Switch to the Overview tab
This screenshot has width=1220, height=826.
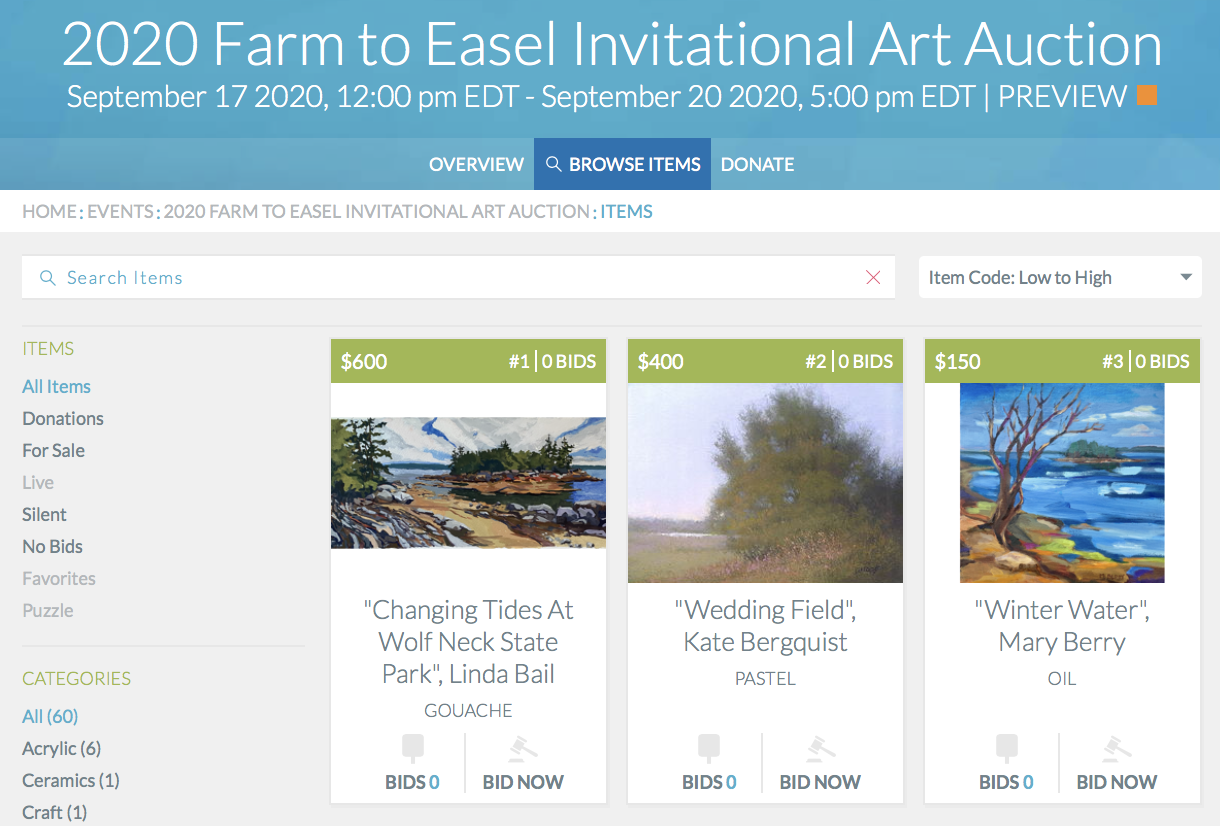476,164
